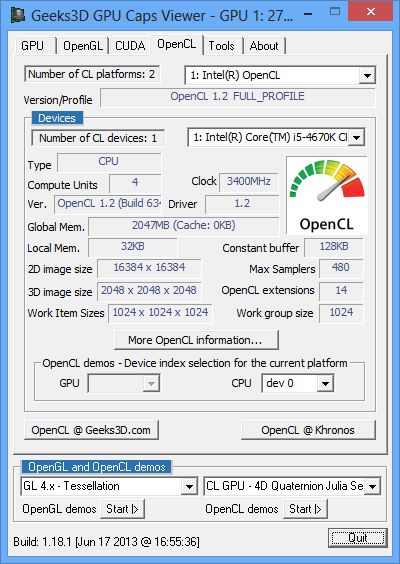Viewport: 400px width, 564px height.
Task: Maximize the GPU Caps Viewer window
Action: [335, 12]
